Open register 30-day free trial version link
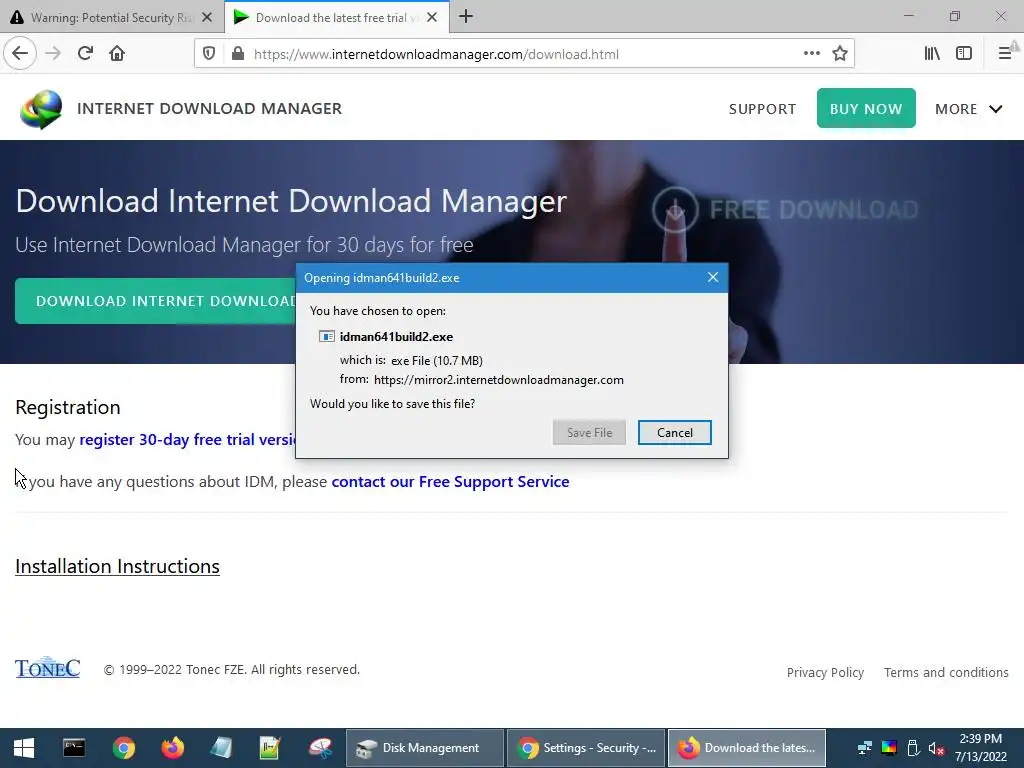The height and width of the screenshot is (768, 1024). point(187,440)
